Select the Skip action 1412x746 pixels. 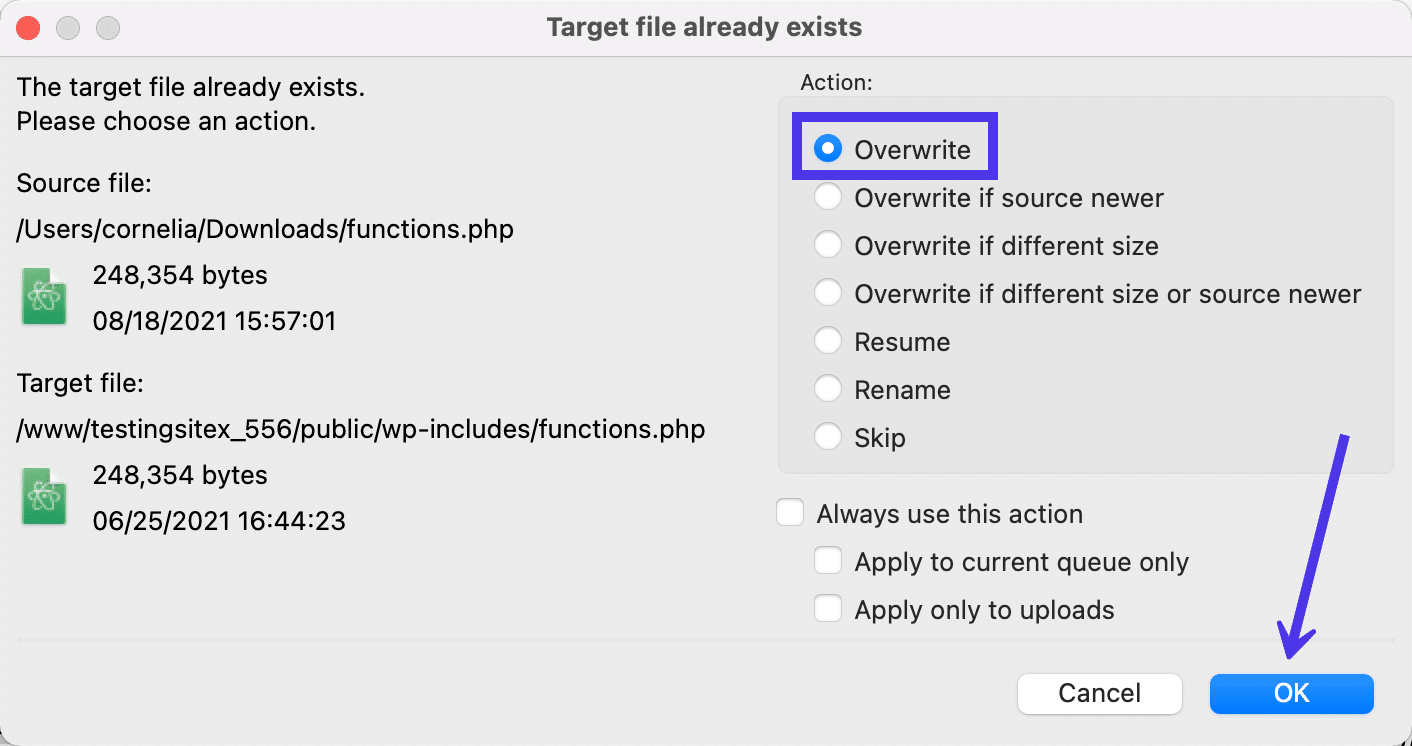click(828, 436)
